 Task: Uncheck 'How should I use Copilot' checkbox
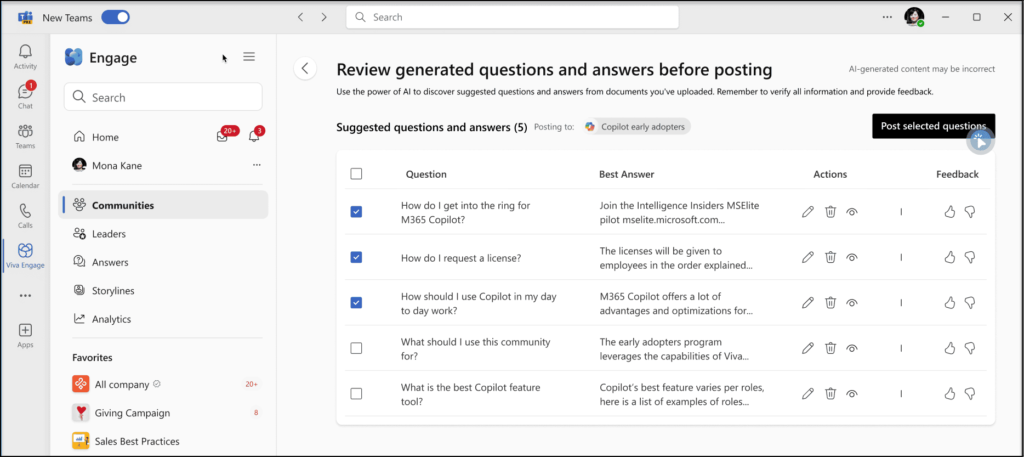point(356,302)
